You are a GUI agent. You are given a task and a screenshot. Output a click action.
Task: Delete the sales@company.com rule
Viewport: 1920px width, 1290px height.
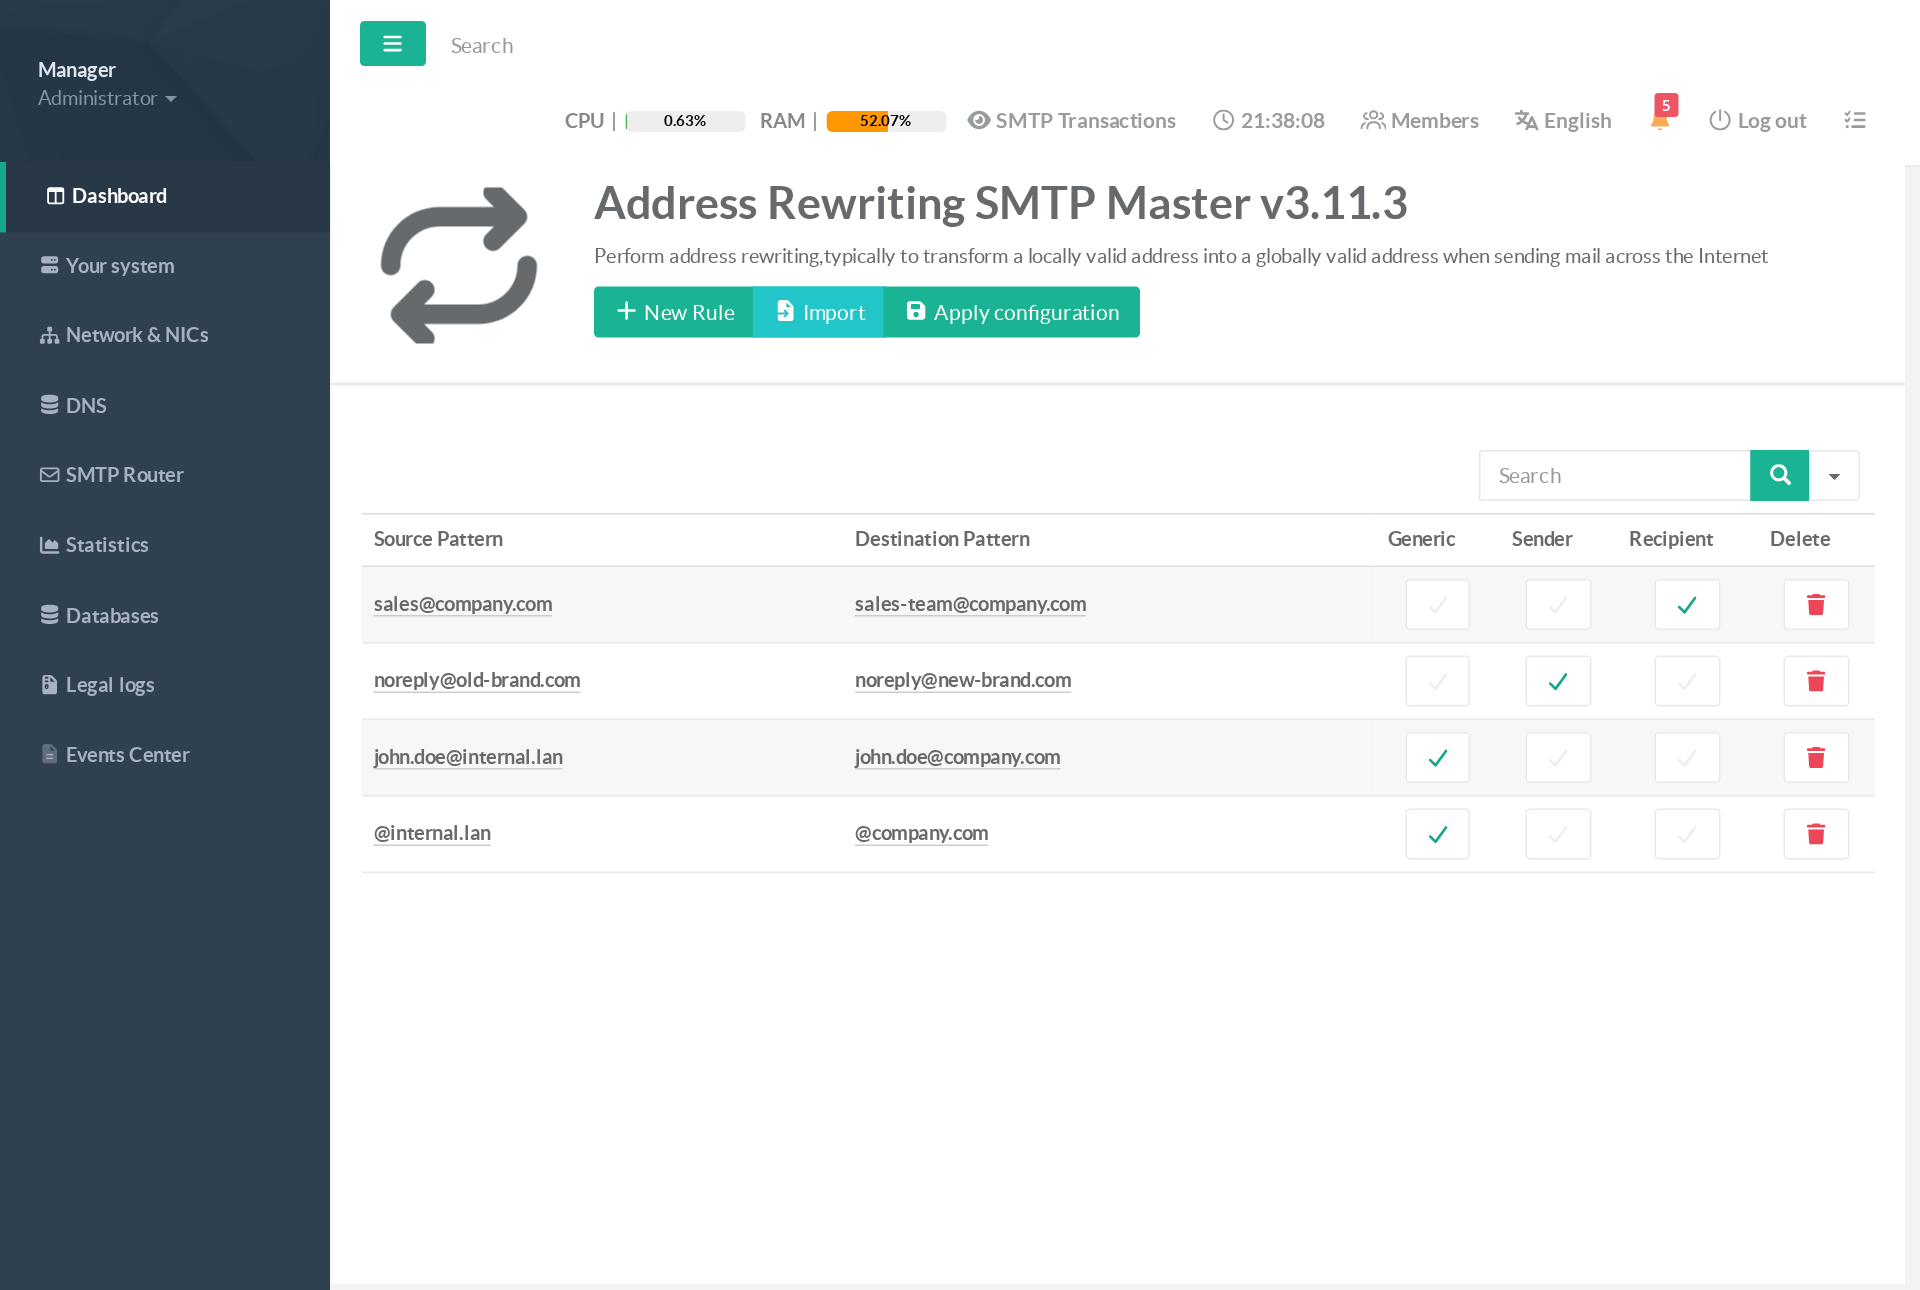tap(1816, 605)
